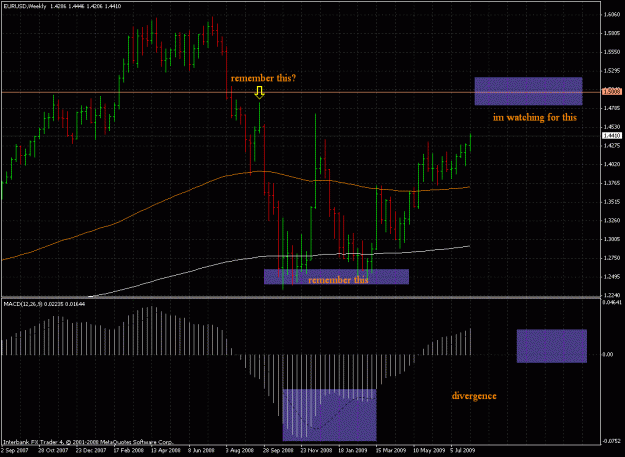625x457 pixels.
Task: Click the 1.4020 price axis label
Action: pyautogui.click(x=612, y=164)
